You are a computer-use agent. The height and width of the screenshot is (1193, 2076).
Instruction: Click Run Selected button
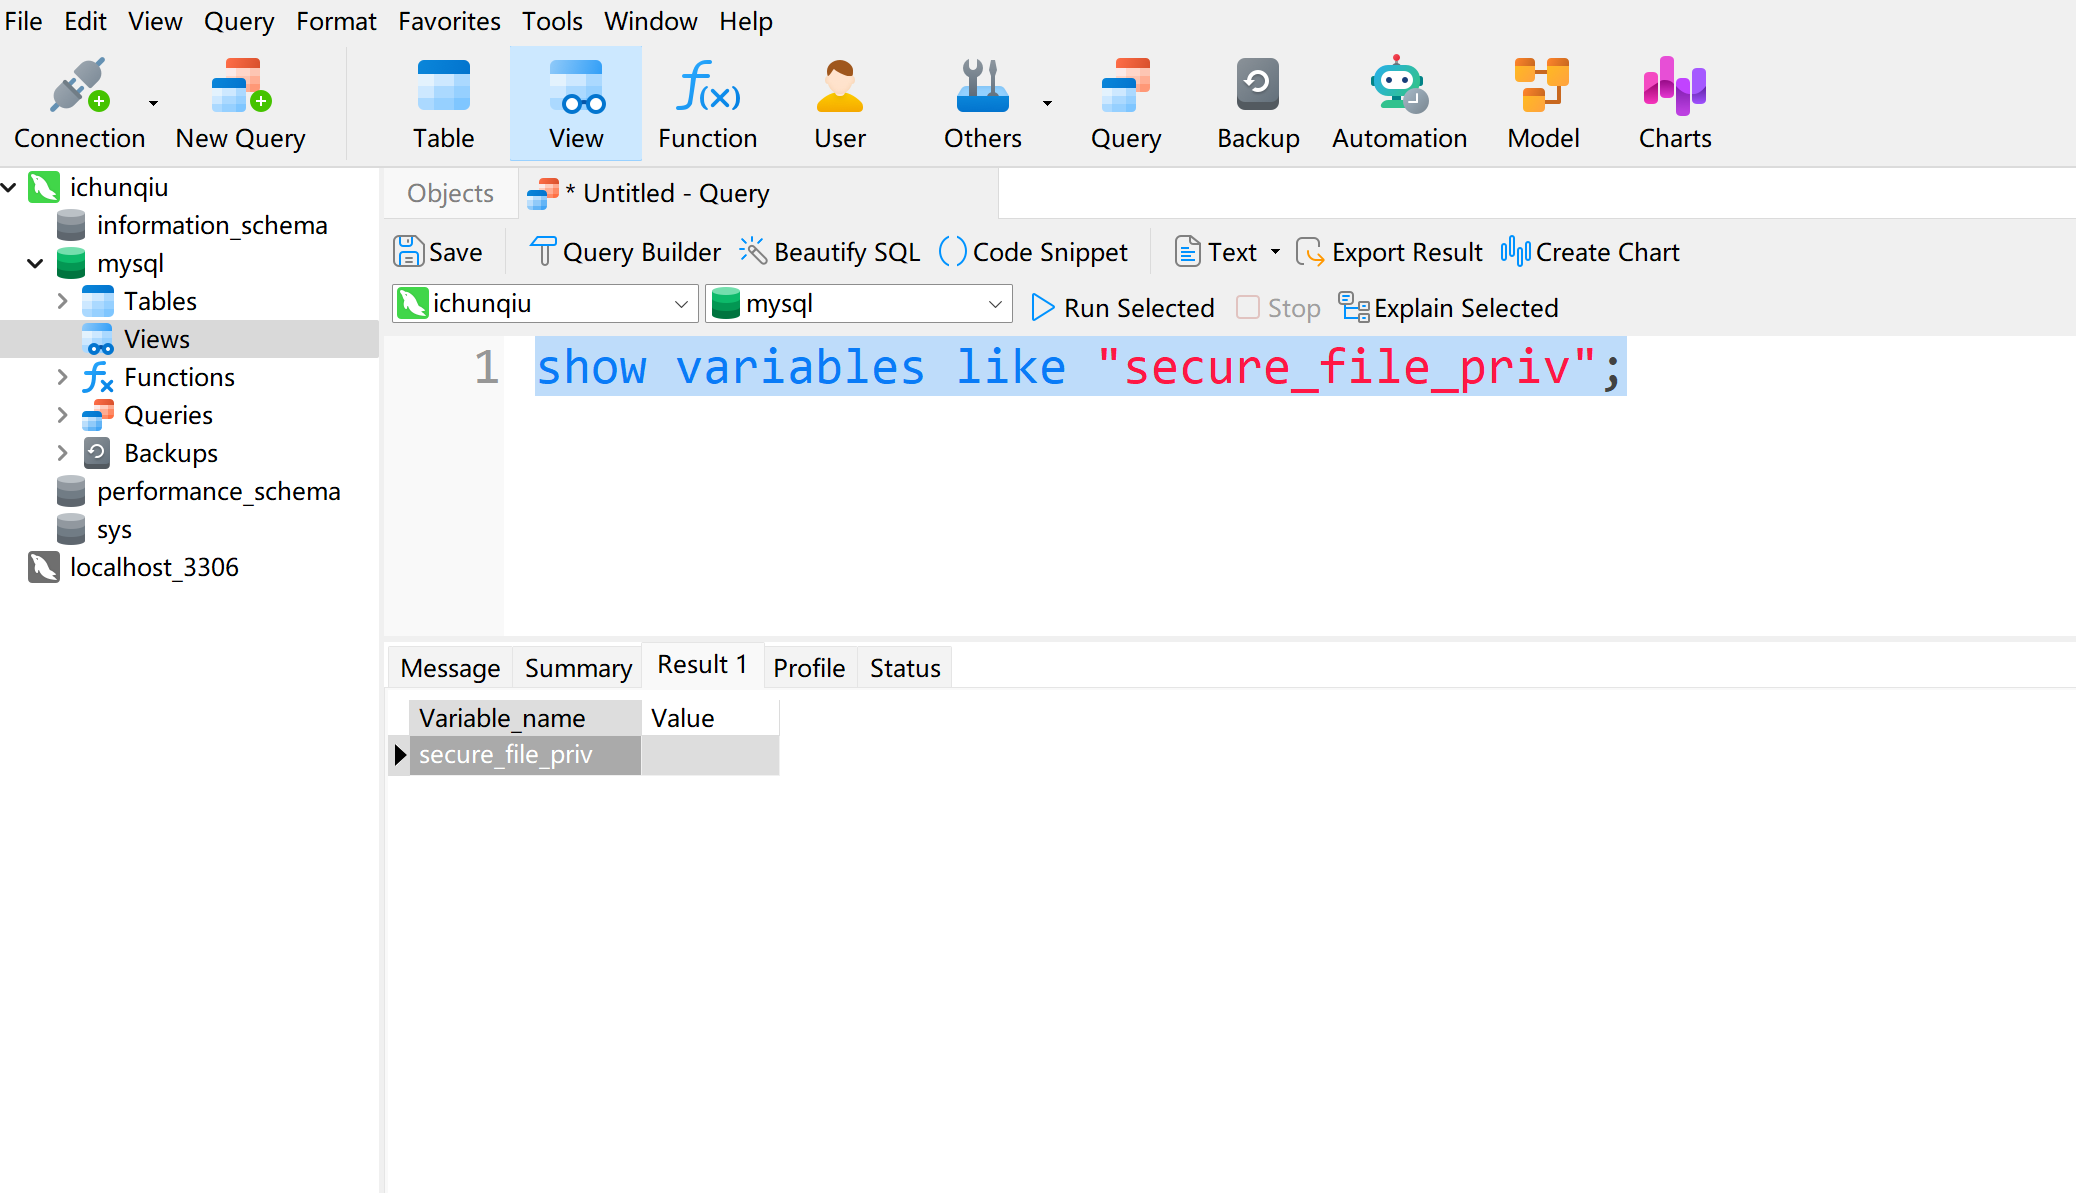1122,308
